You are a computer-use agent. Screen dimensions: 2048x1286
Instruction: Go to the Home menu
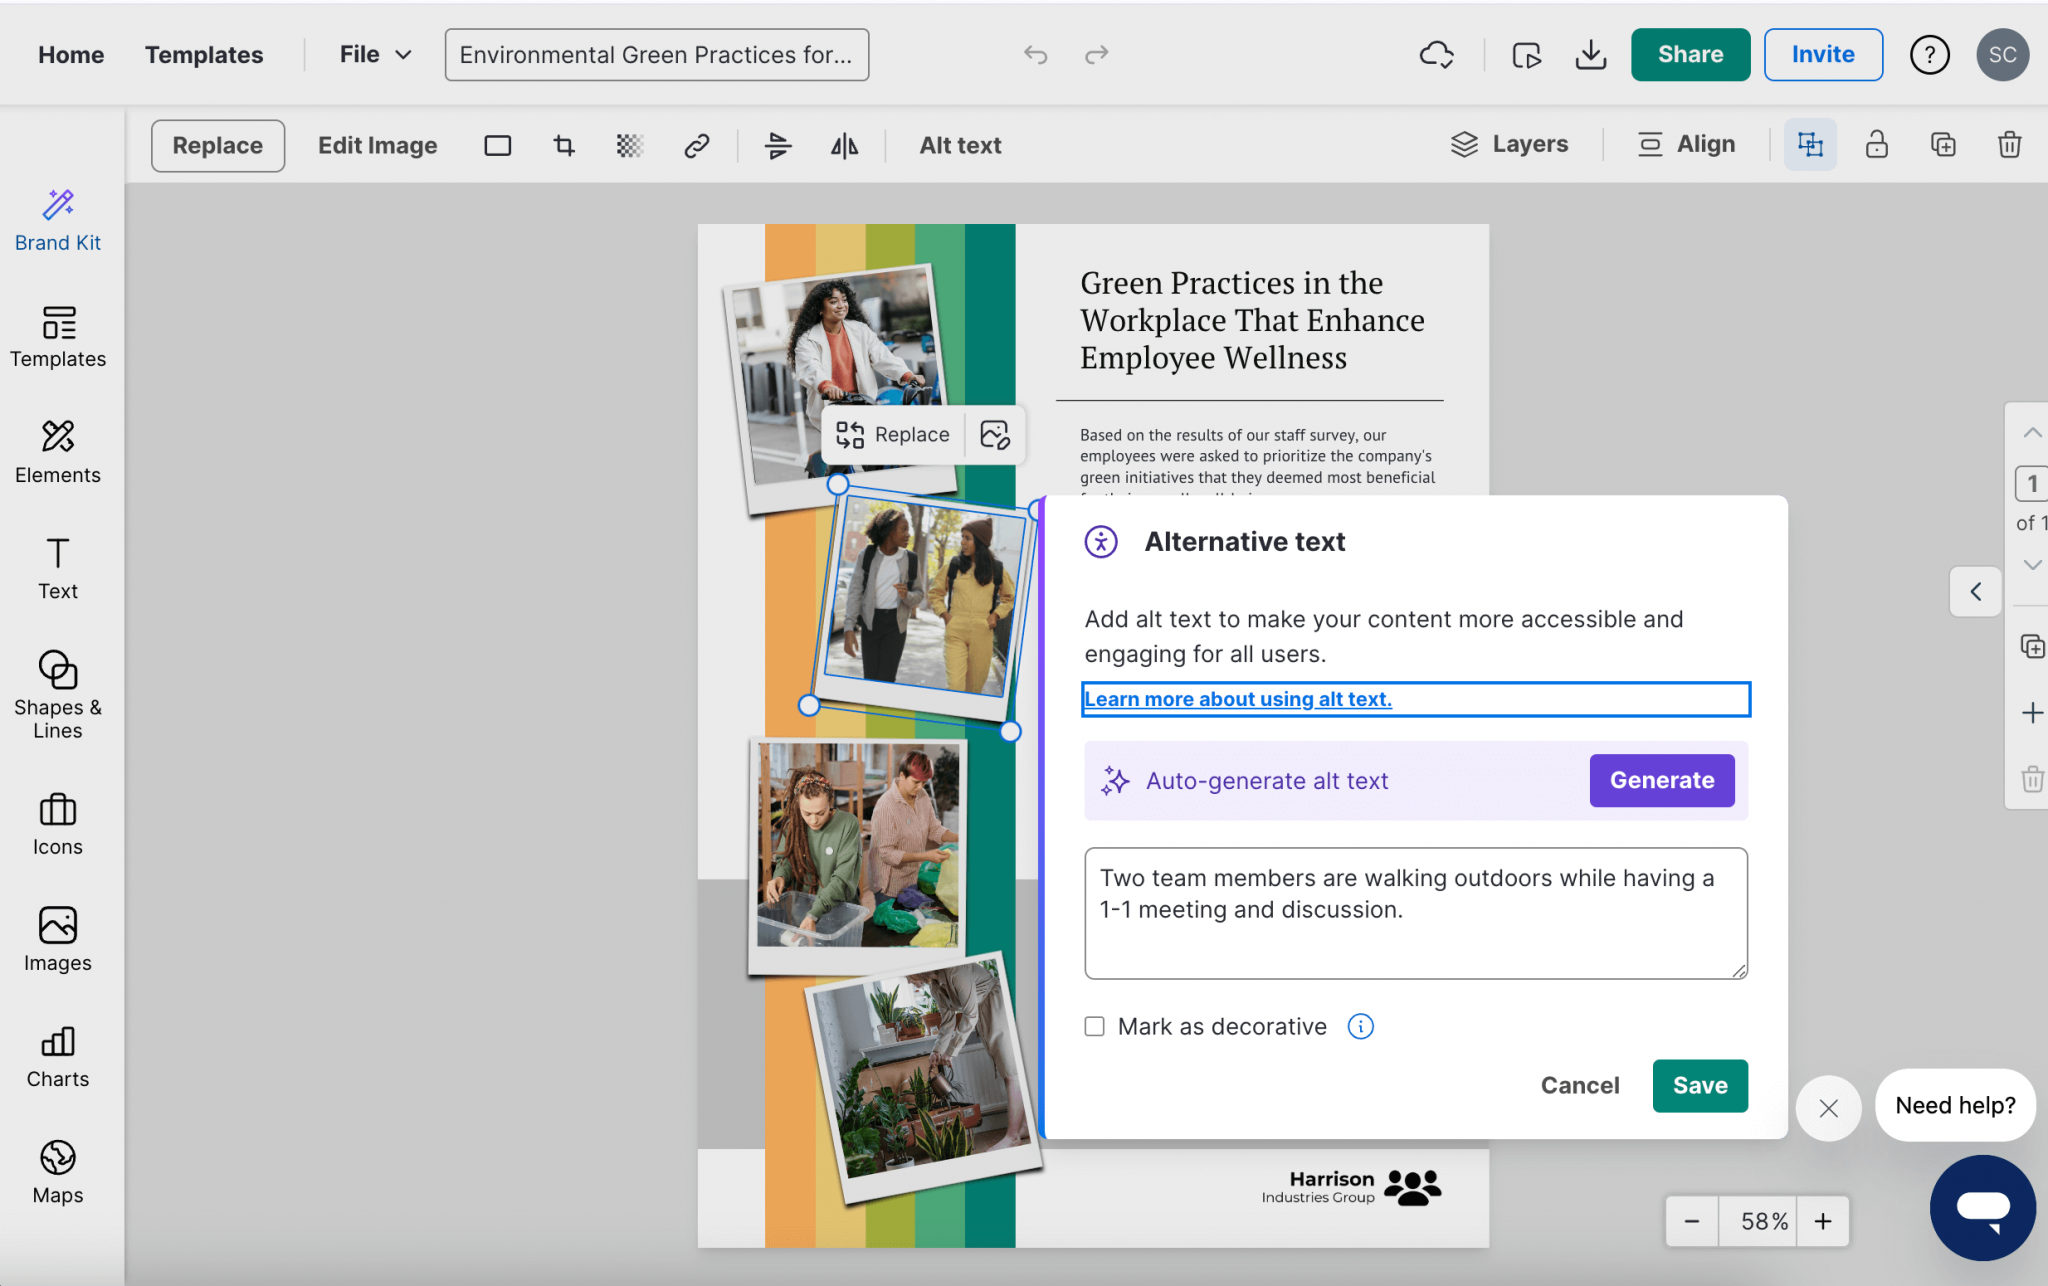click(70, 54)
